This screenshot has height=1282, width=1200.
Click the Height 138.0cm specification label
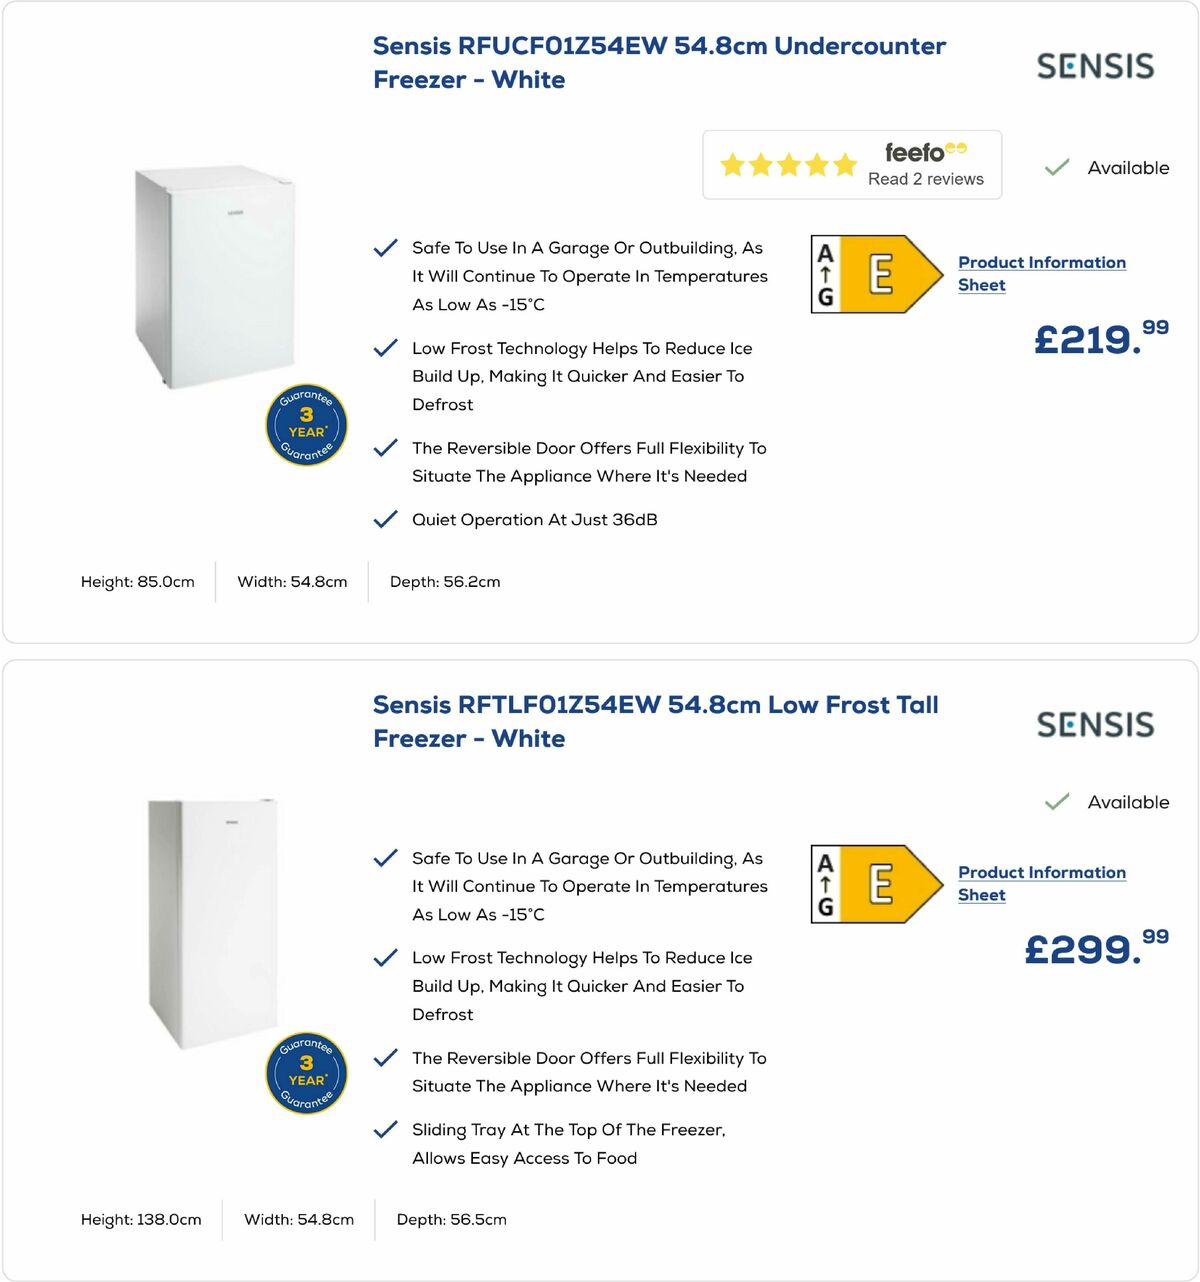coord(141,1220)
